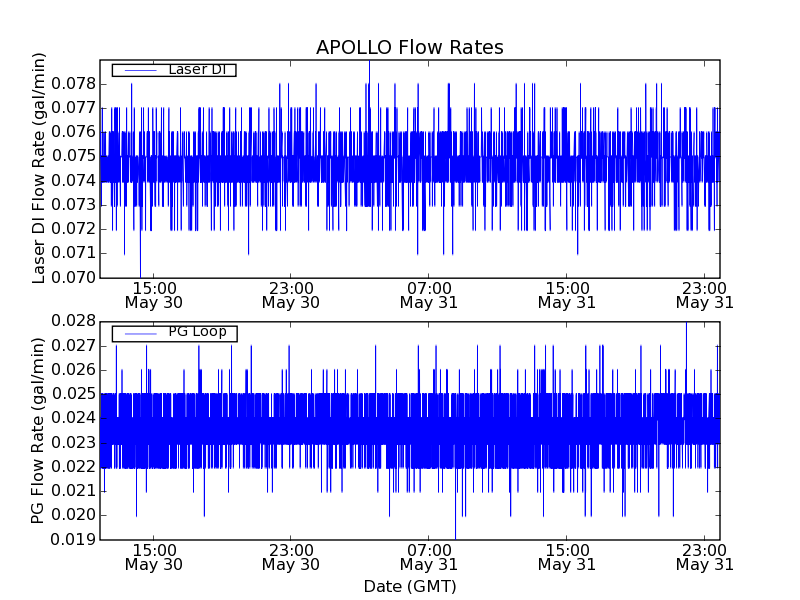Click bottom plot's 07:00 May 31 tick label

click(429, 556)
